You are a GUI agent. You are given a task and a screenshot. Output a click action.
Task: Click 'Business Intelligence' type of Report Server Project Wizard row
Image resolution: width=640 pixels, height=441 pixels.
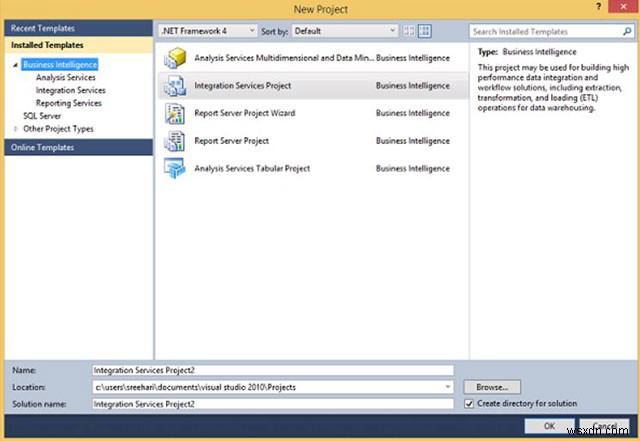(413, 113)
